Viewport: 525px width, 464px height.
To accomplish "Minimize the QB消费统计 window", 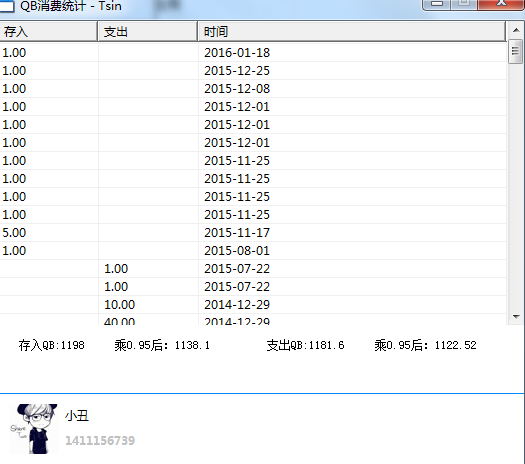I will 437,5.
